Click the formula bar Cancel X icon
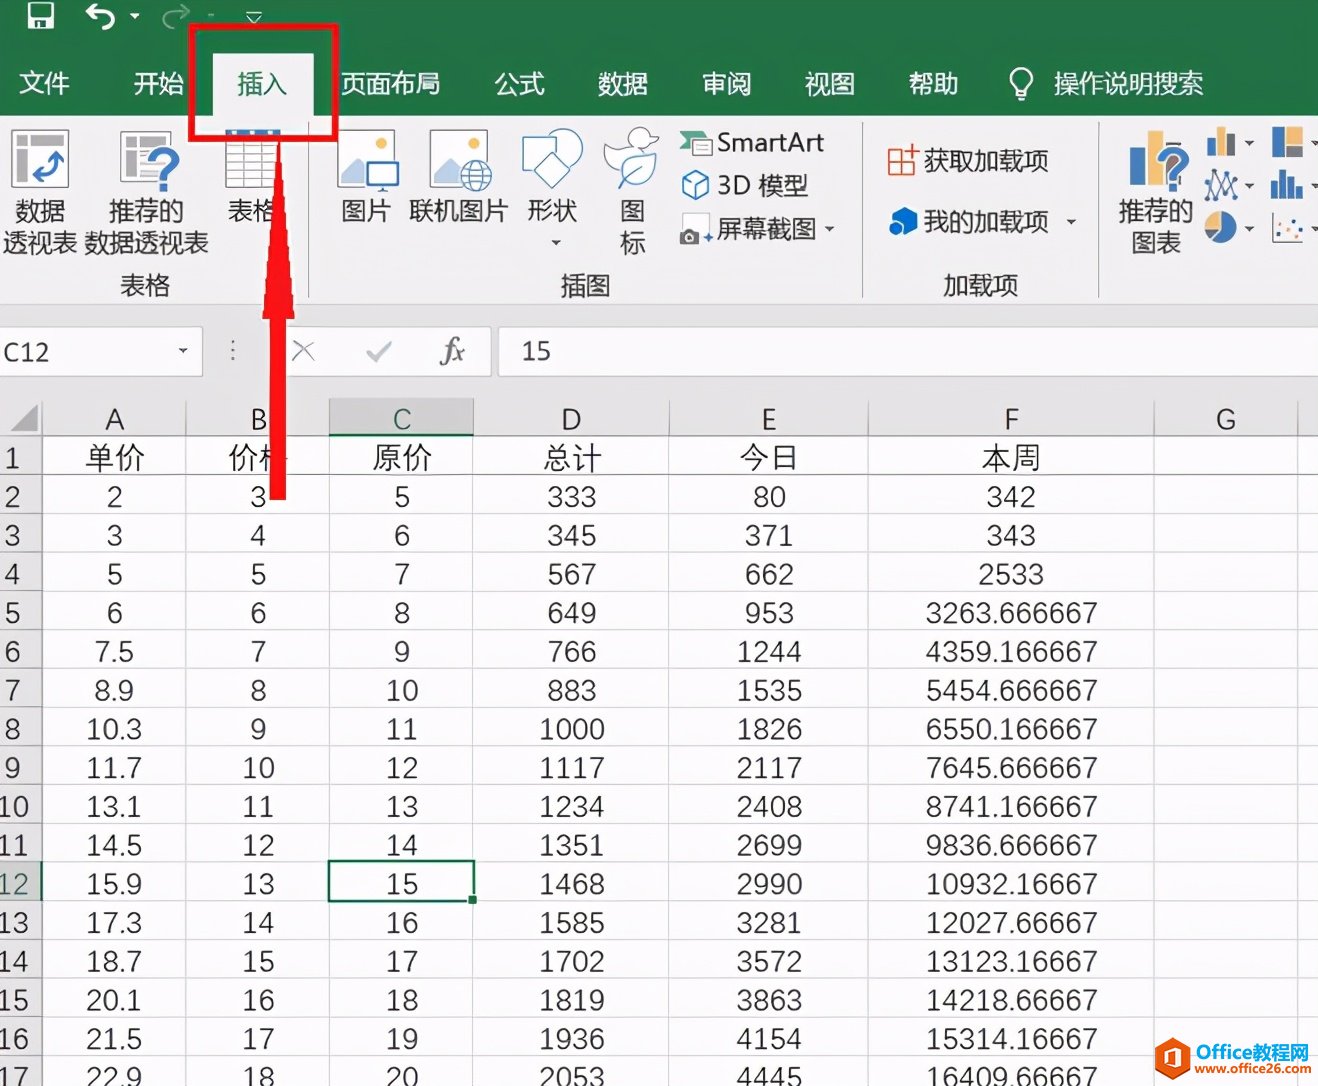Screen dimensions: 1318x1086 coord(304,351)
